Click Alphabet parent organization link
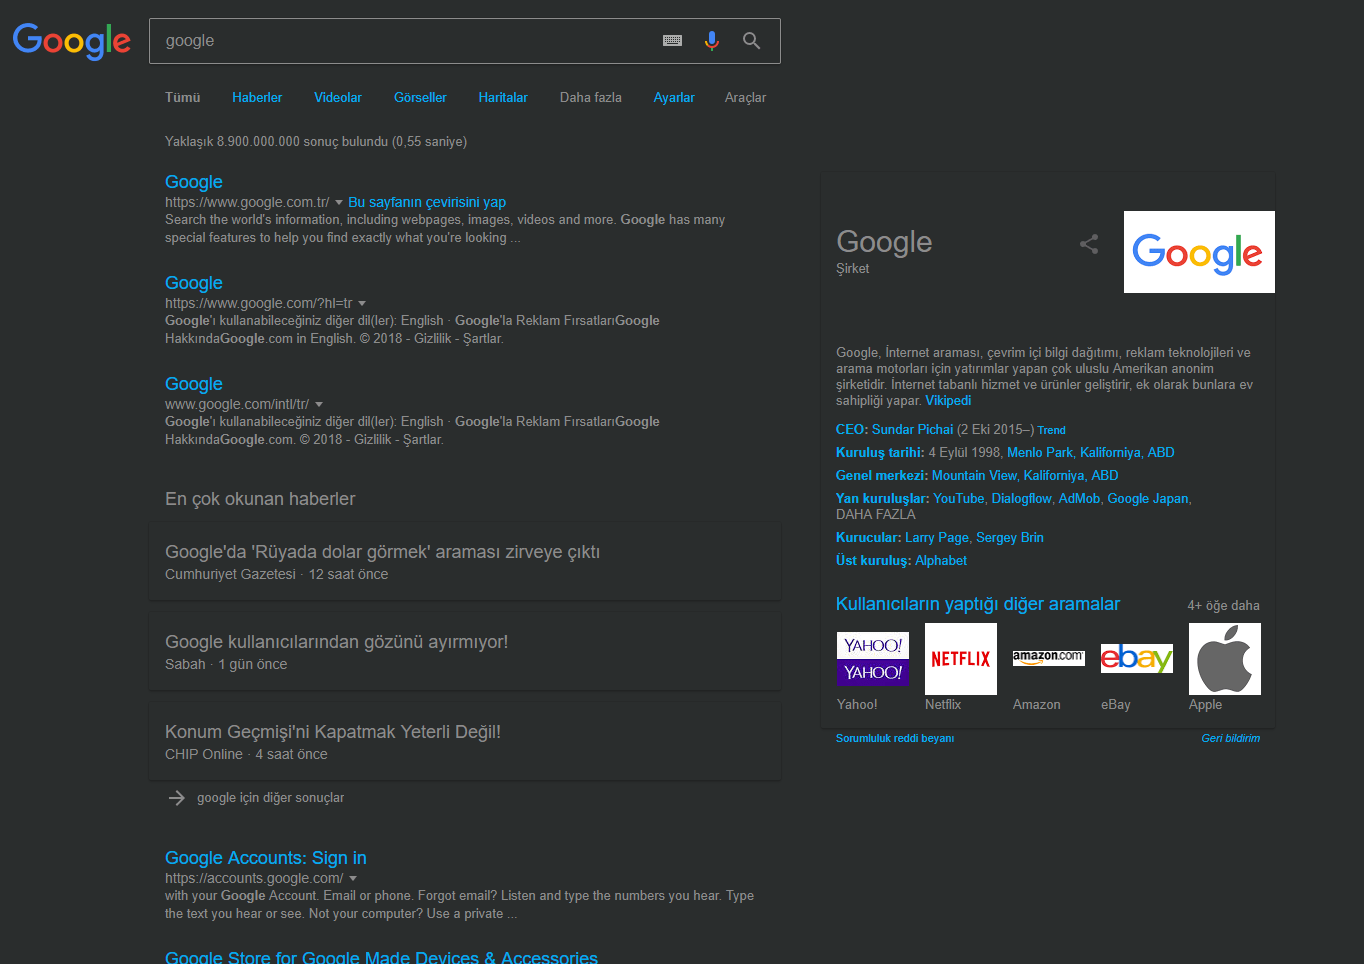 click(941, 561)
